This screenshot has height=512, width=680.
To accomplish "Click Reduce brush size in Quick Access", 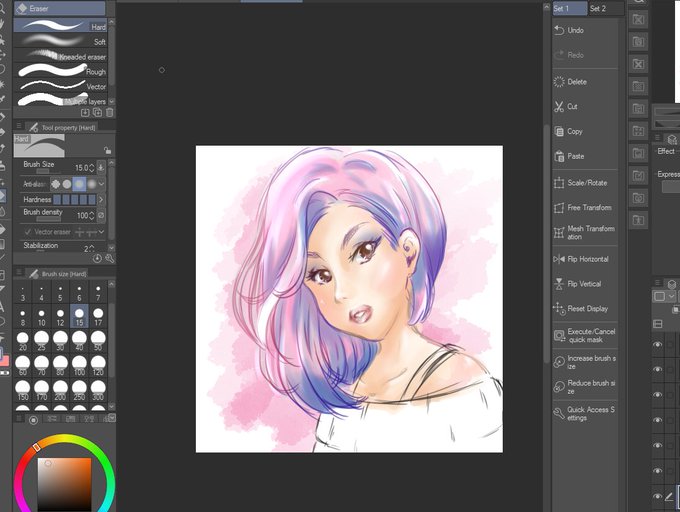I will 585,387.
